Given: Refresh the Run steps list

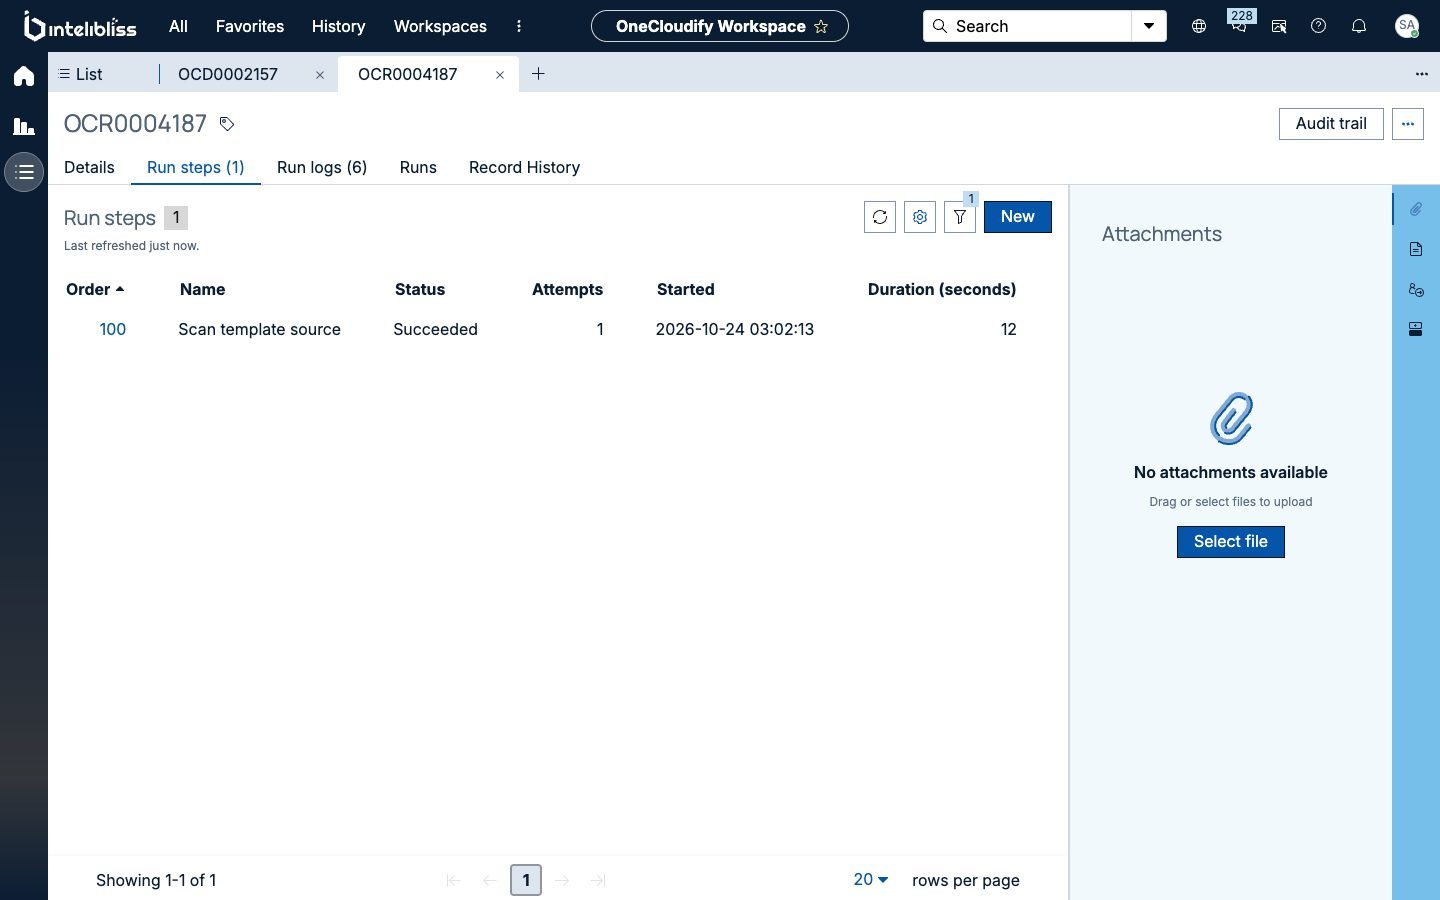Looking at the screenshot, I should [x=880, y=217].
